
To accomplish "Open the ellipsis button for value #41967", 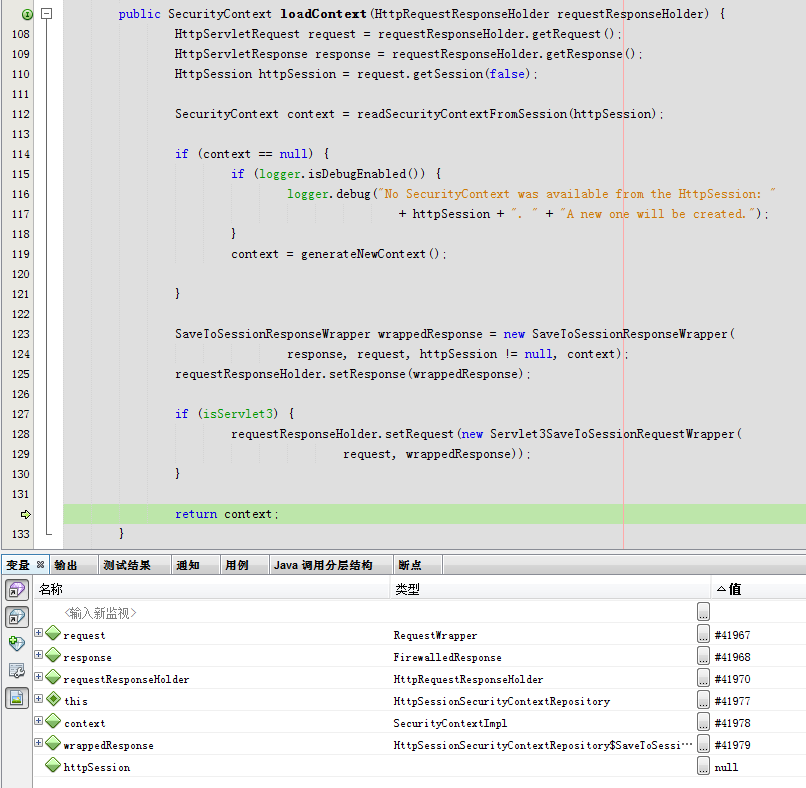I will click(703, 634).
